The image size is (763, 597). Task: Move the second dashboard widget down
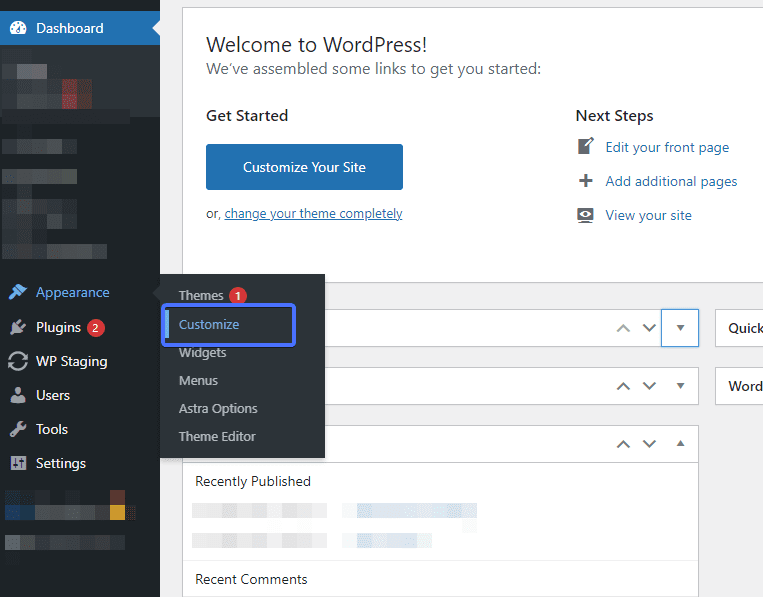(649, 386)
